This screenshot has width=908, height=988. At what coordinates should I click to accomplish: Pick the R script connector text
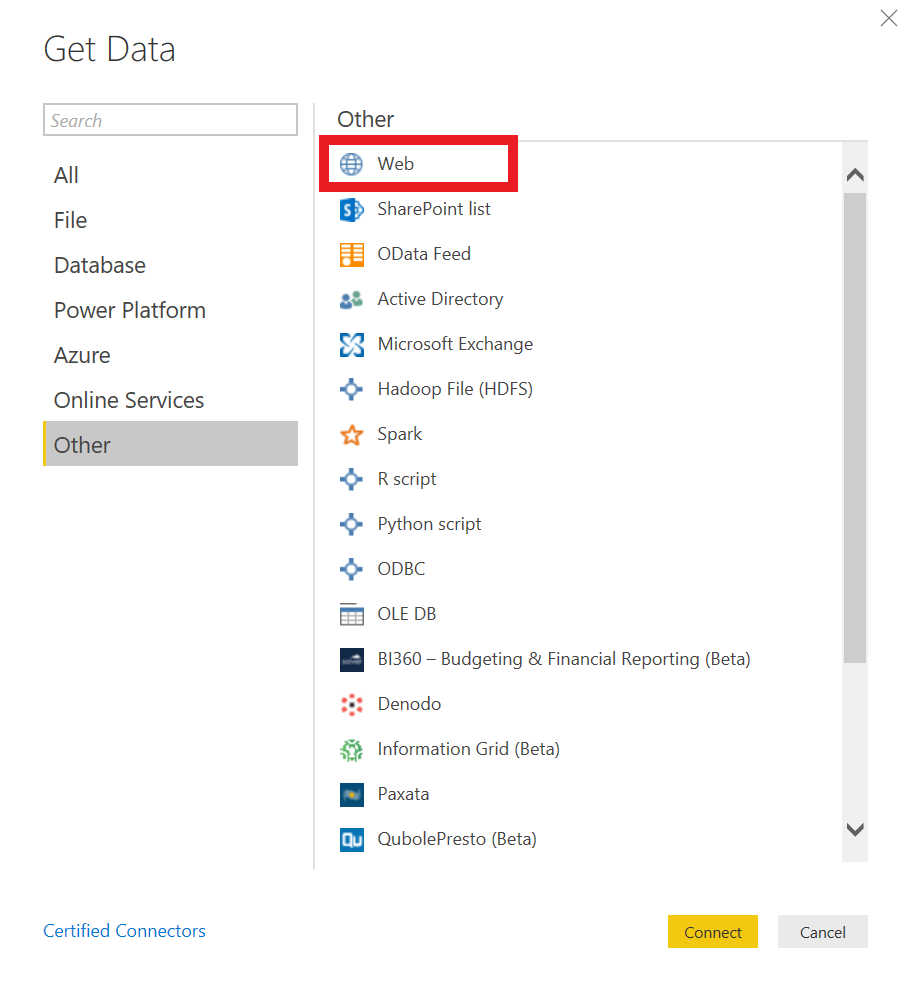pos(406,480)
